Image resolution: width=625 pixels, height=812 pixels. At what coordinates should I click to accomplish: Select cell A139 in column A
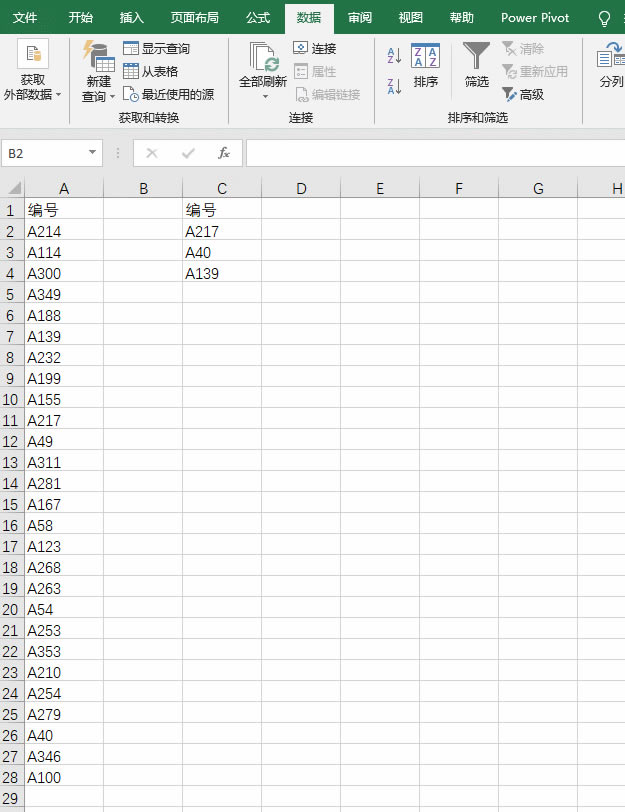[64, 337]
